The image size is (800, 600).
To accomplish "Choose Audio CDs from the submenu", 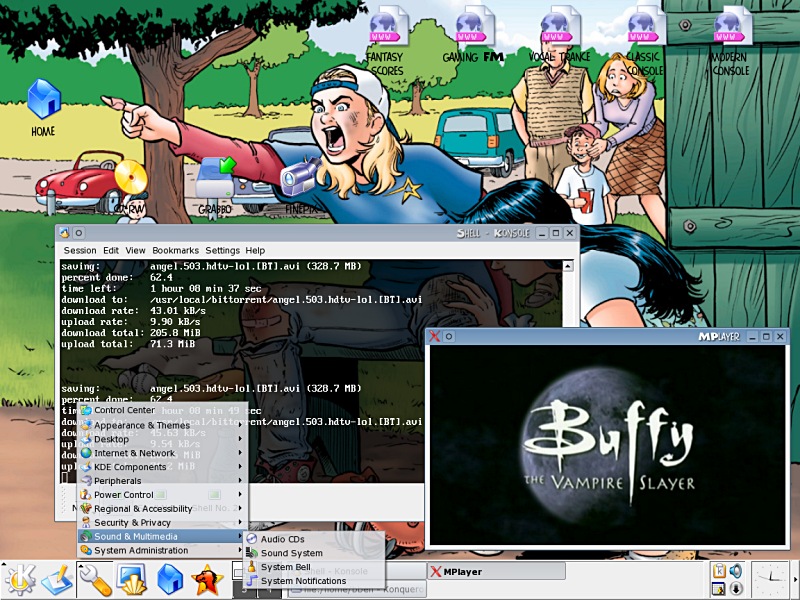I will (x=314, y=539).
